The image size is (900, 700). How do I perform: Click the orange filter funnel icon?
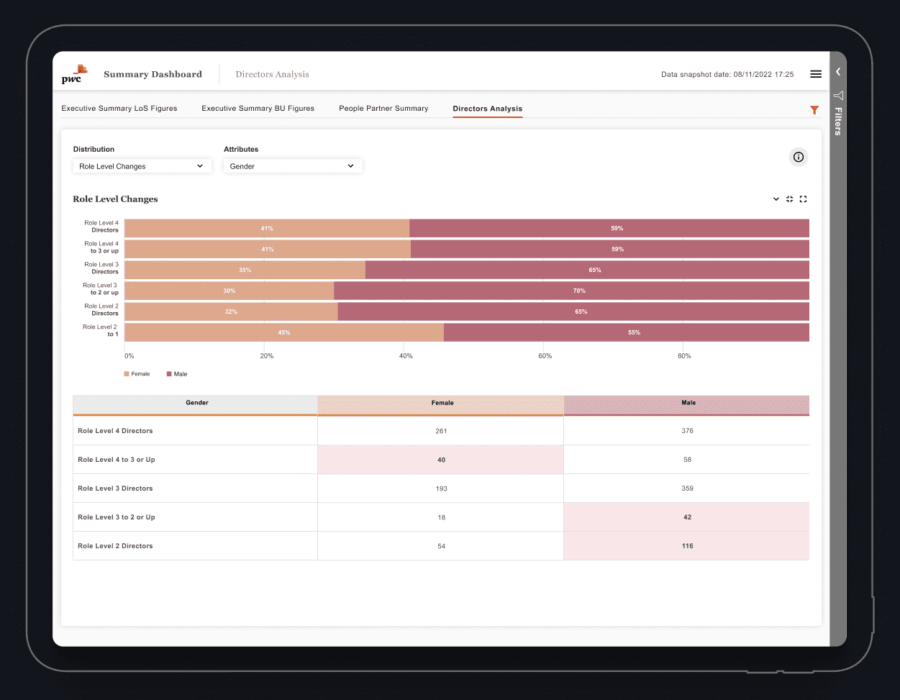[x=814, y=110]
